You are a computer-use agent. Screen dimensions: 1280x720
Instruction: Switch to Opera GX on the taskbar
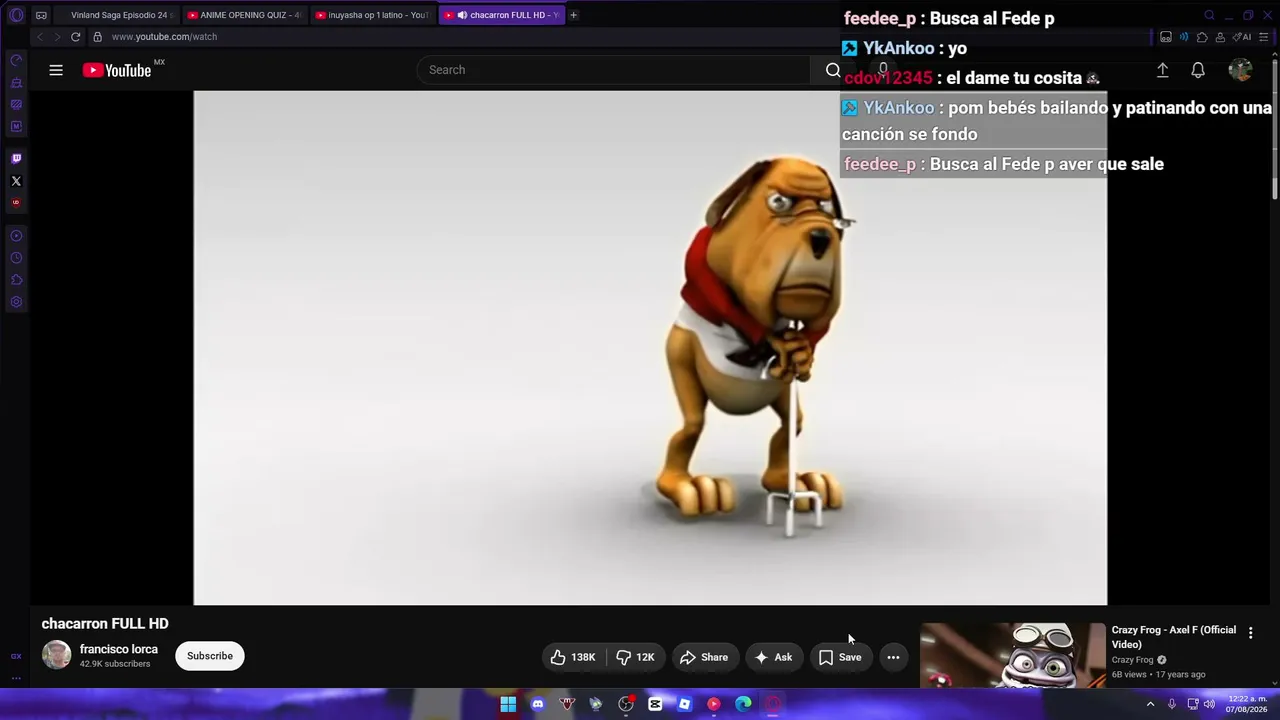tap(773, 704)
